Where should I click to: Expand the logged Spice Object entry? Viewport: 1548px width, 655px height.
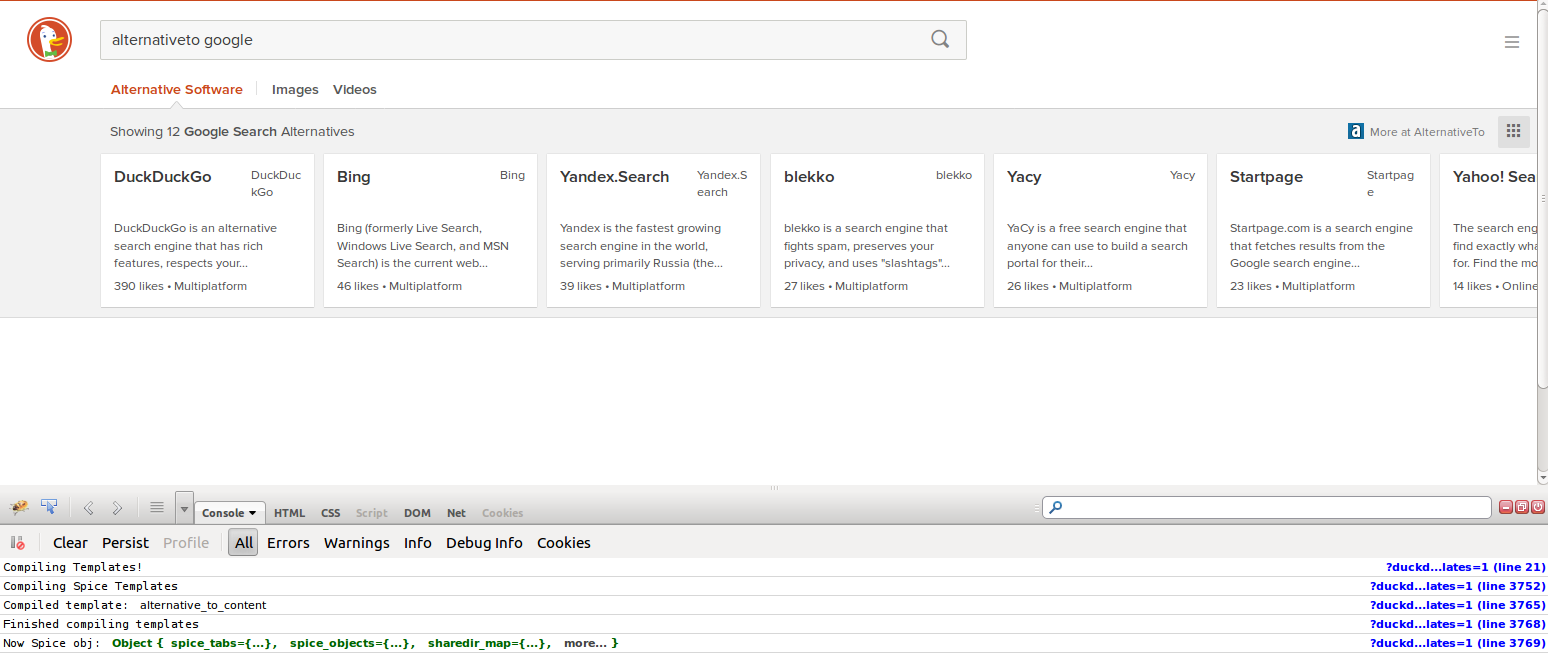click(365, 643)
